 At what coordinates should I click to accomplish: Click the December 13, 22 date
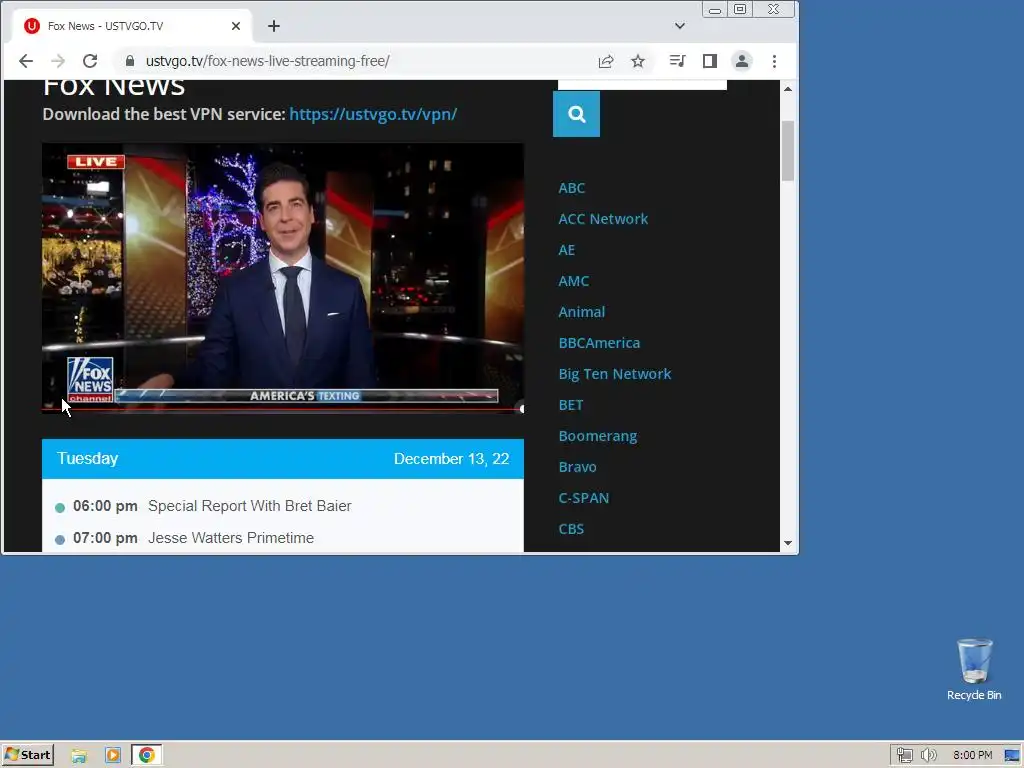click(451, 459)
